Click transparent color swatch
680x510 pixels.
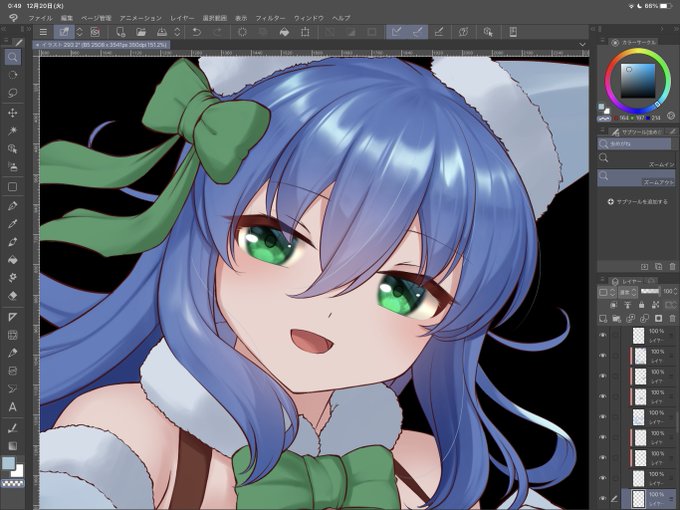coord(13,483)
